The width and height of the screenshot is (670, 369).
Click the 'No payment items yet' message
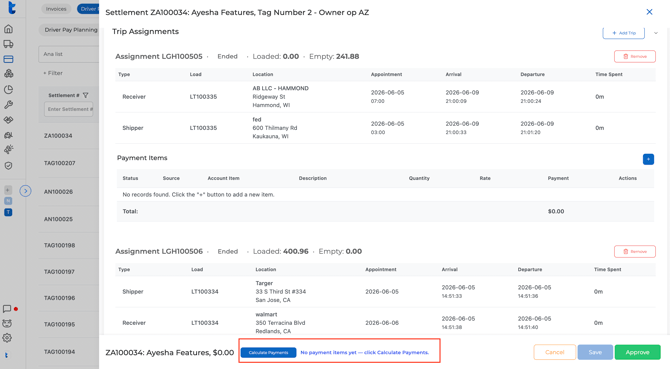364,352
